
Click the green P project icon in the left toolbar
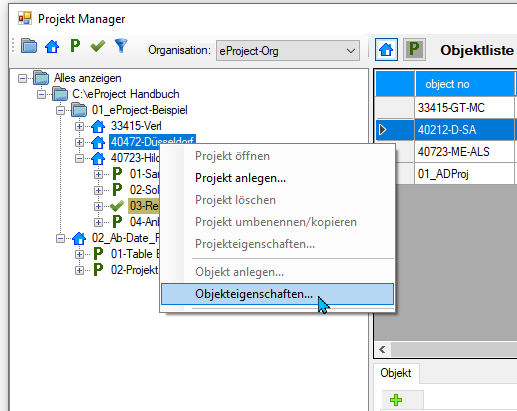click(x=75, y=46)
